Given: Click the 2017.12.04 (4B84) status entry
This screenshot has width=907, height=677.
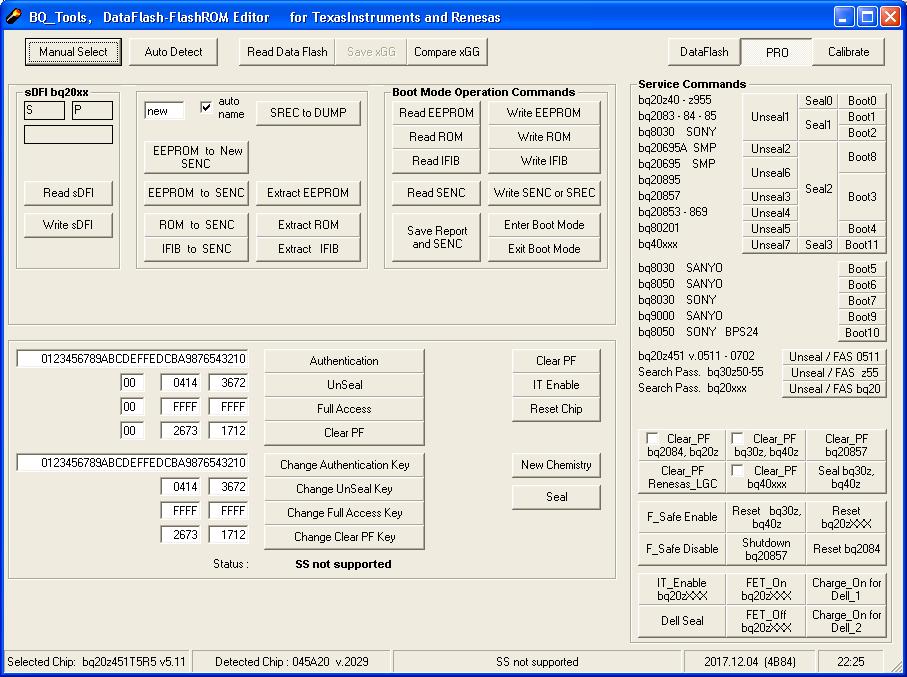Looking at the screenshot, I should 750,662.
